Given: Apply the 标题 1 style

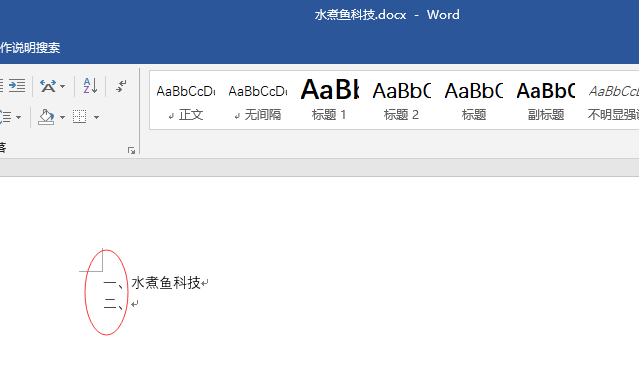Looking at the screenshot, I should coord(329,100).
